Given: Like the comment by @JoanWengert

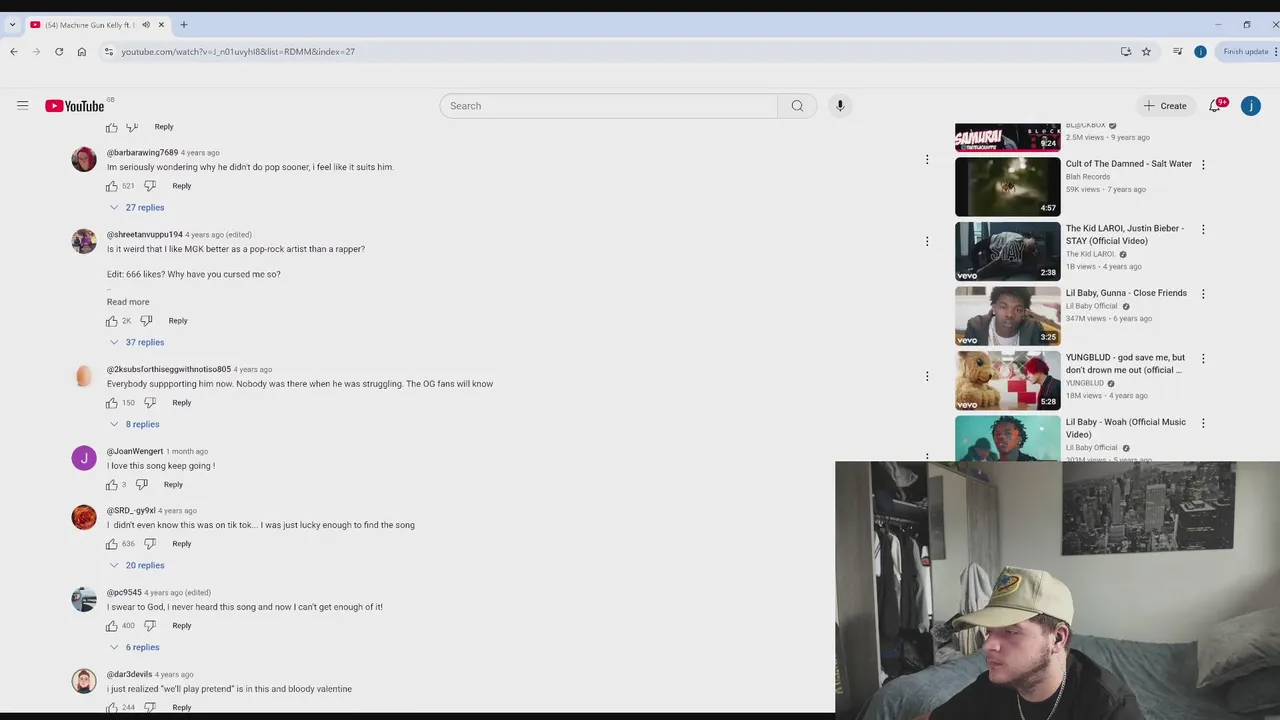Looking at the screenshot, I should click(112, 485).
